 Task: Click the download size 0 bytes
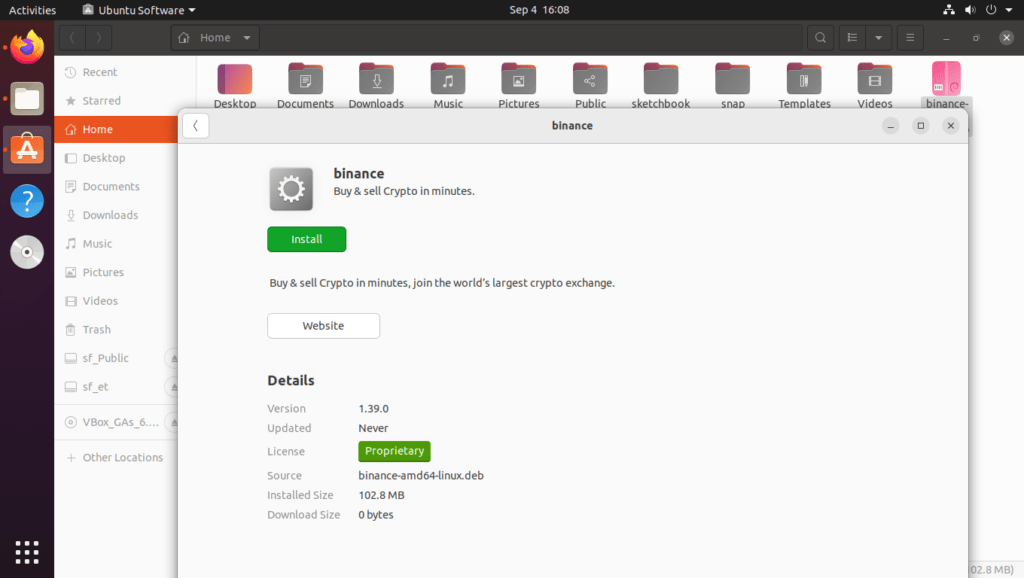pos(376,515)
